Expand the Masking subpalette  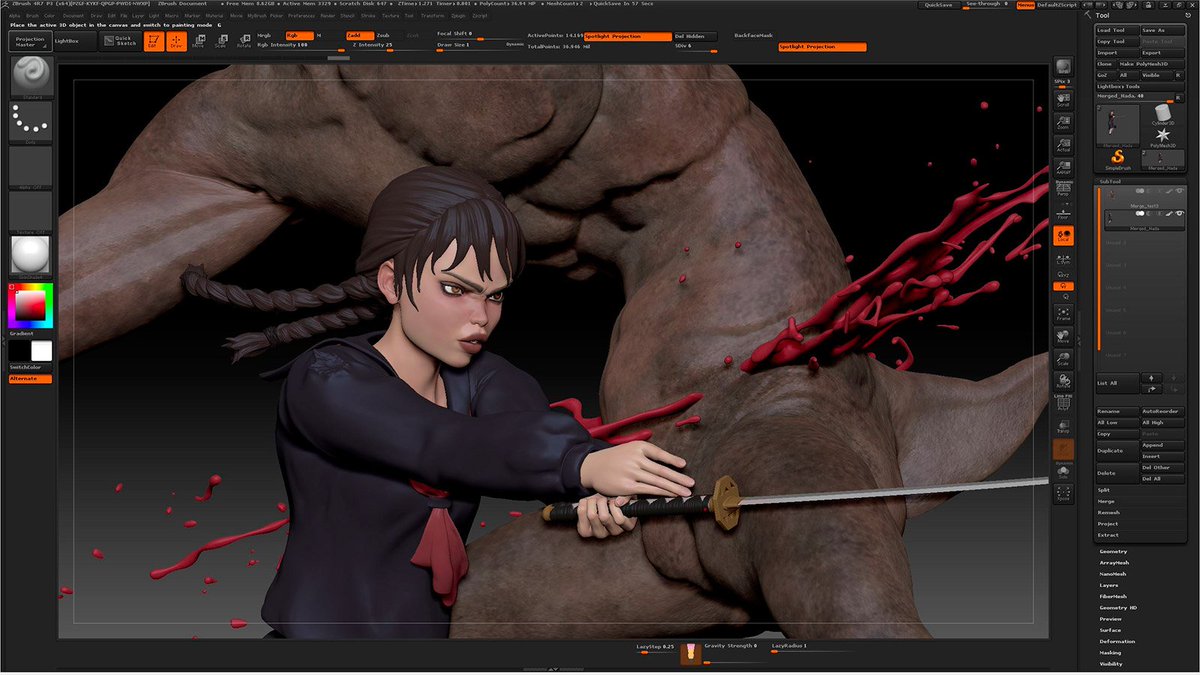[x=1111, y=652]
